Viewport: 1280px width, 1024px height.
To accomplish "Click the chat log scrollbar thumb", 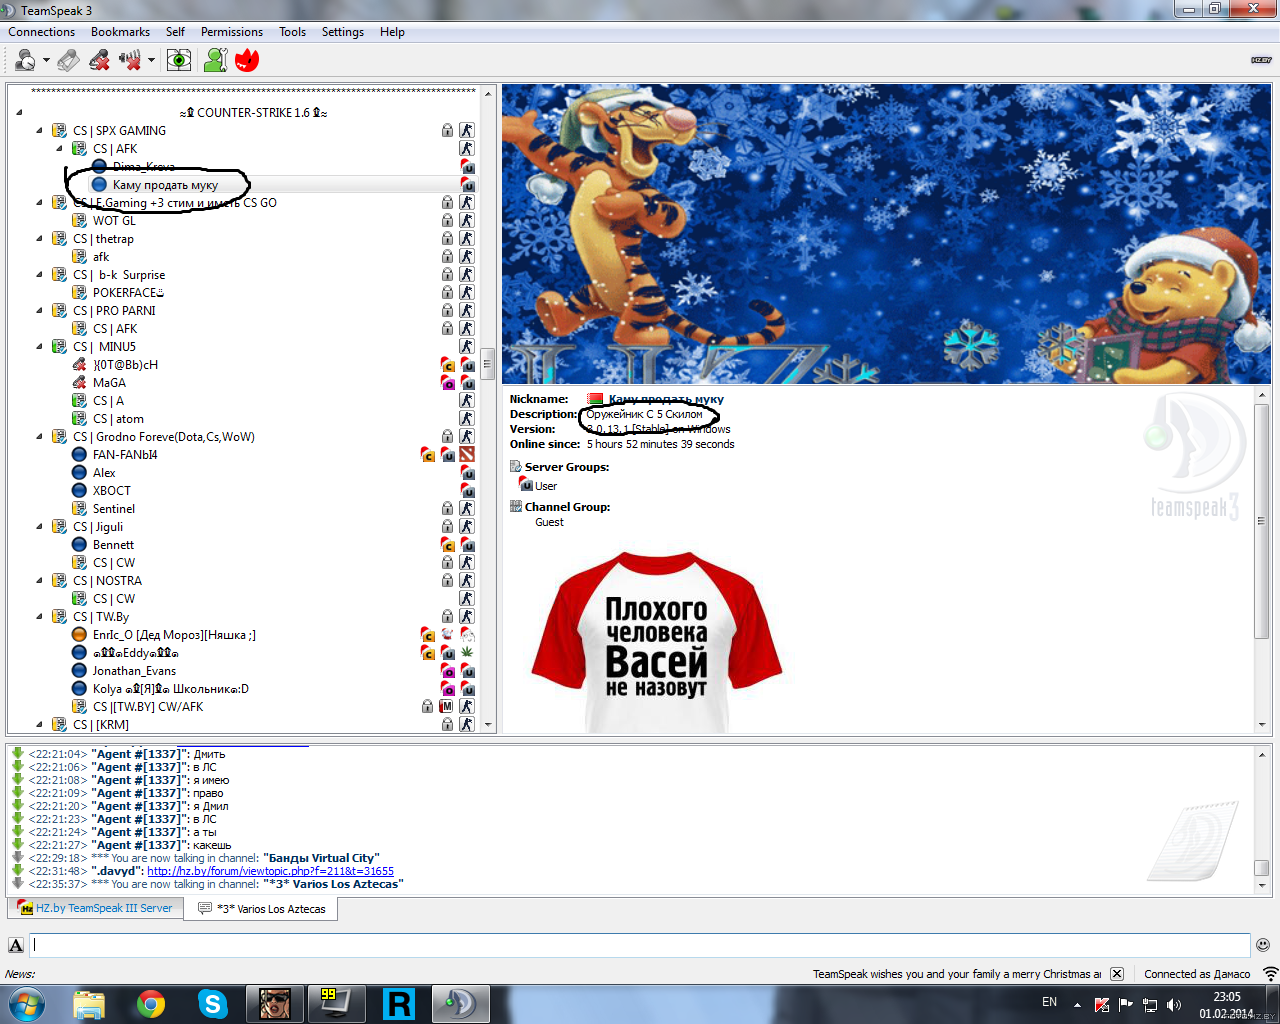I will 1262,868.
